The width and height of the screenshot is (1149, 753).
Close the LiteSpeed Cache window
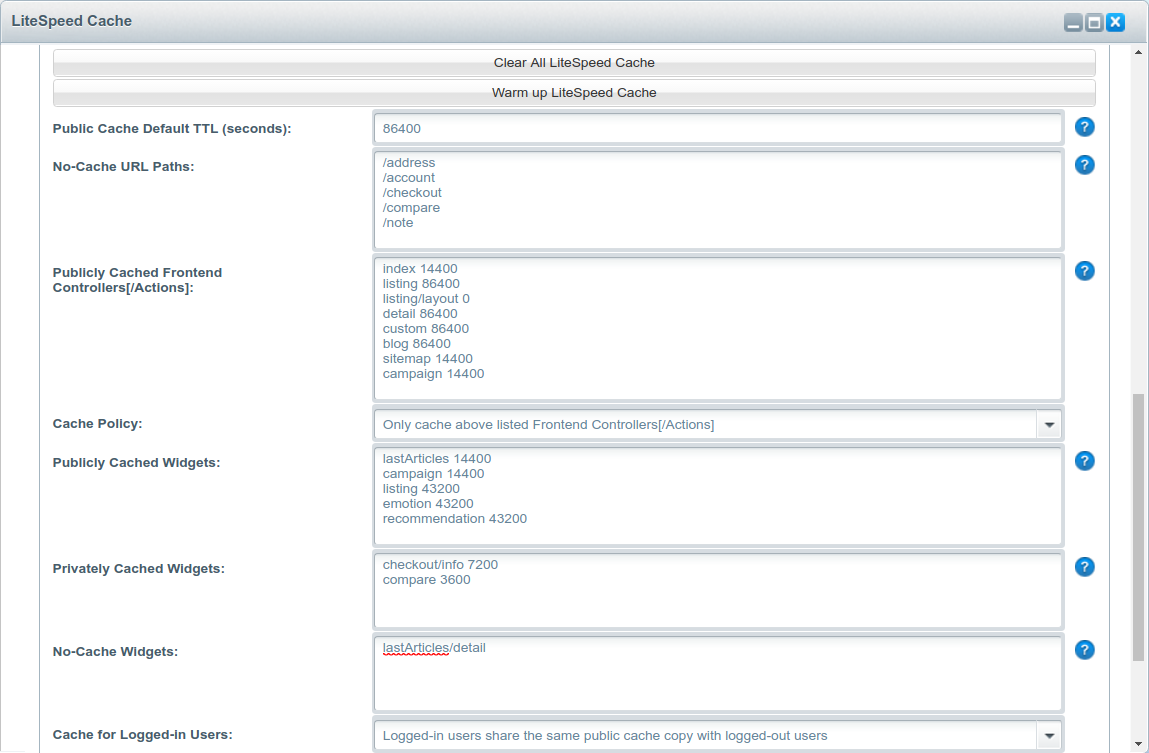tap(1115, 23)
